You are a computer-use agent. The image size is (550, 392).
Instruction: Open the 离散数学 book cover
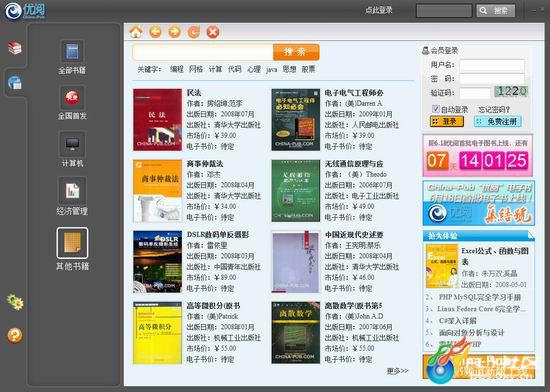tap(296, 333)
